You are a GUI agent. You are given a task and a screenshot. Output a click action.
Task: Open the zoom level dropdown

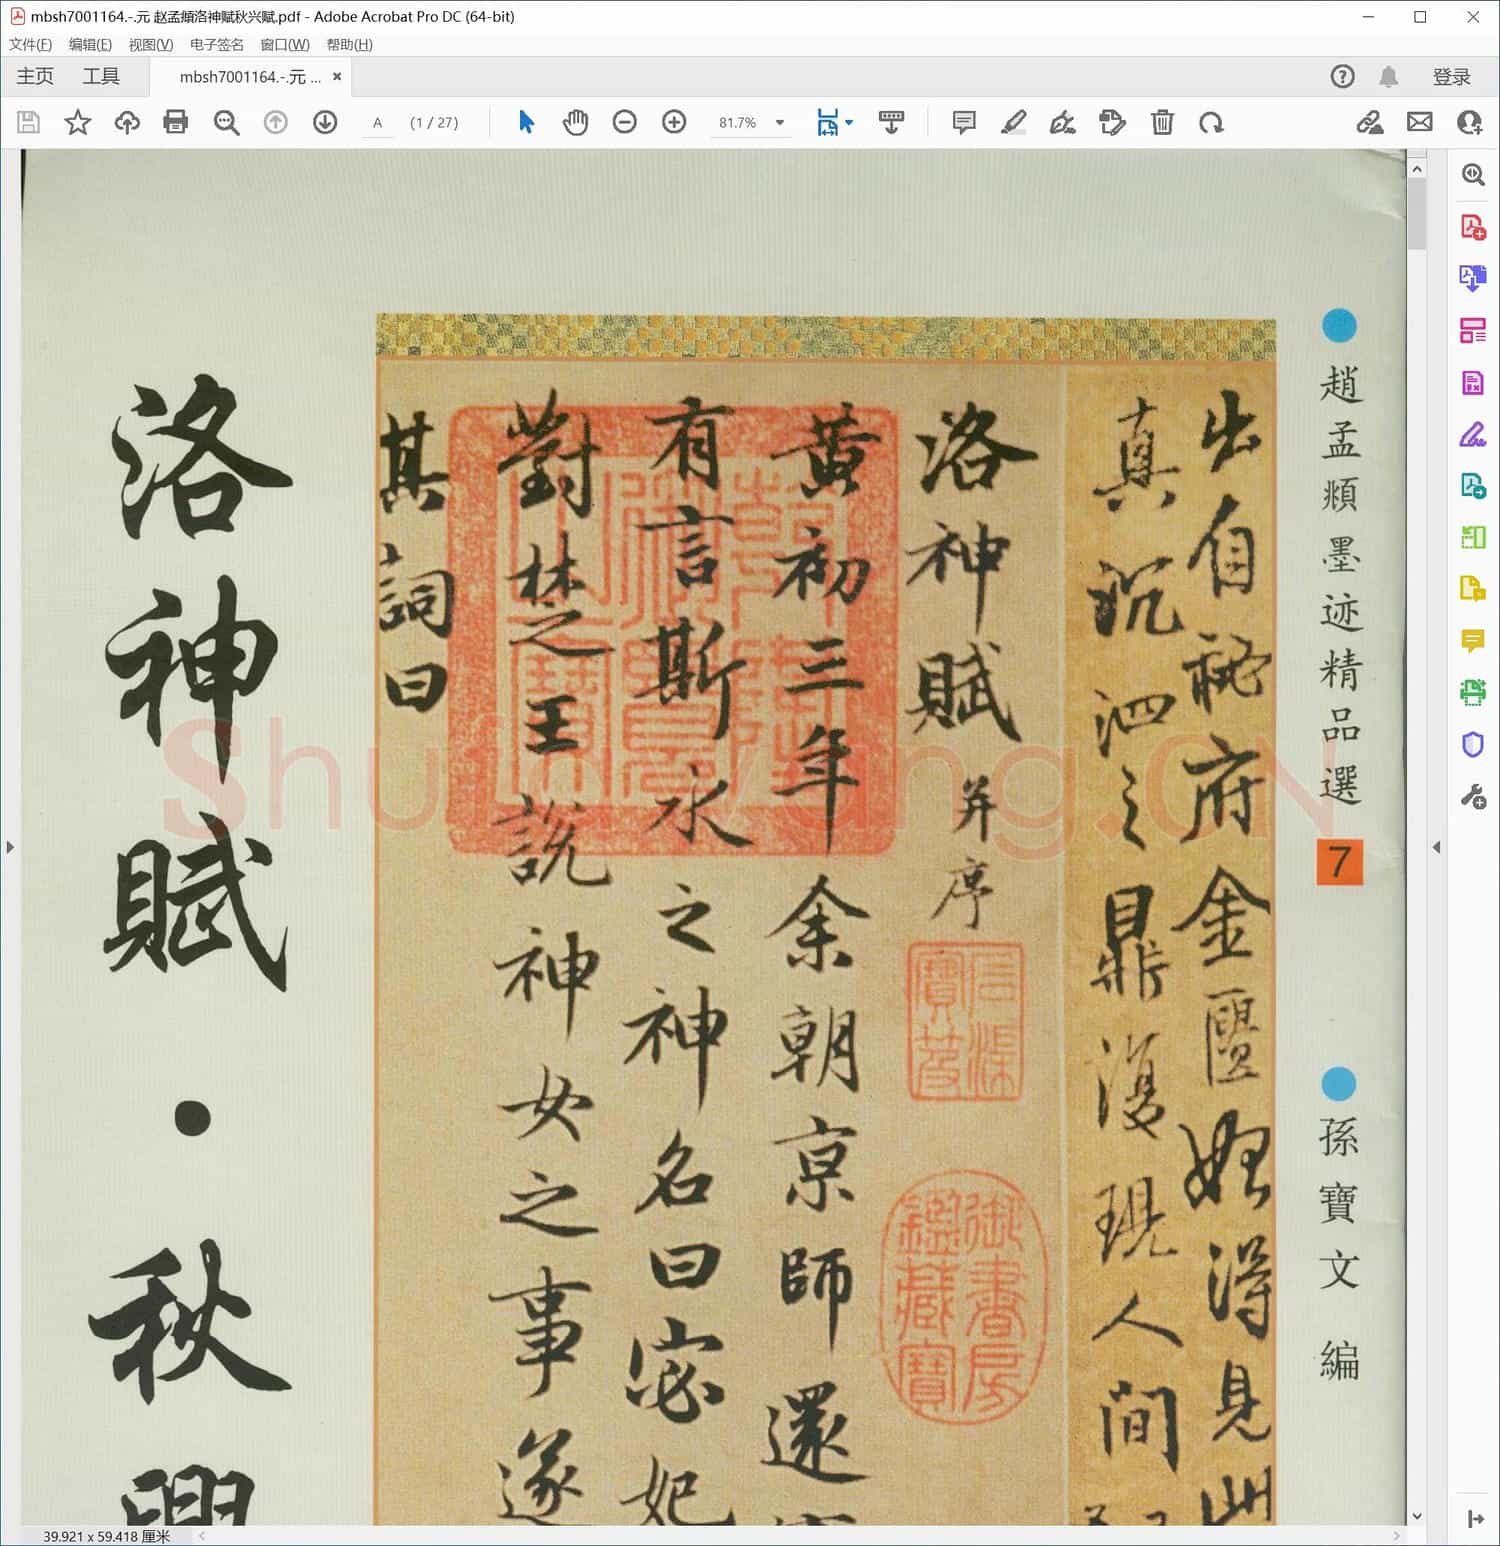(x=780, y=123)
